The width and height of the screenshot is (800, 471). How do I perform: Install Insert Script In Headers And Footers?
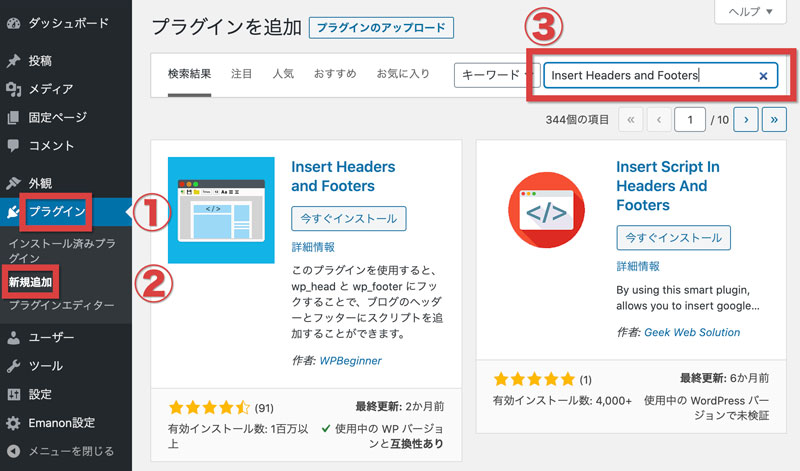[x=673, y=238]
